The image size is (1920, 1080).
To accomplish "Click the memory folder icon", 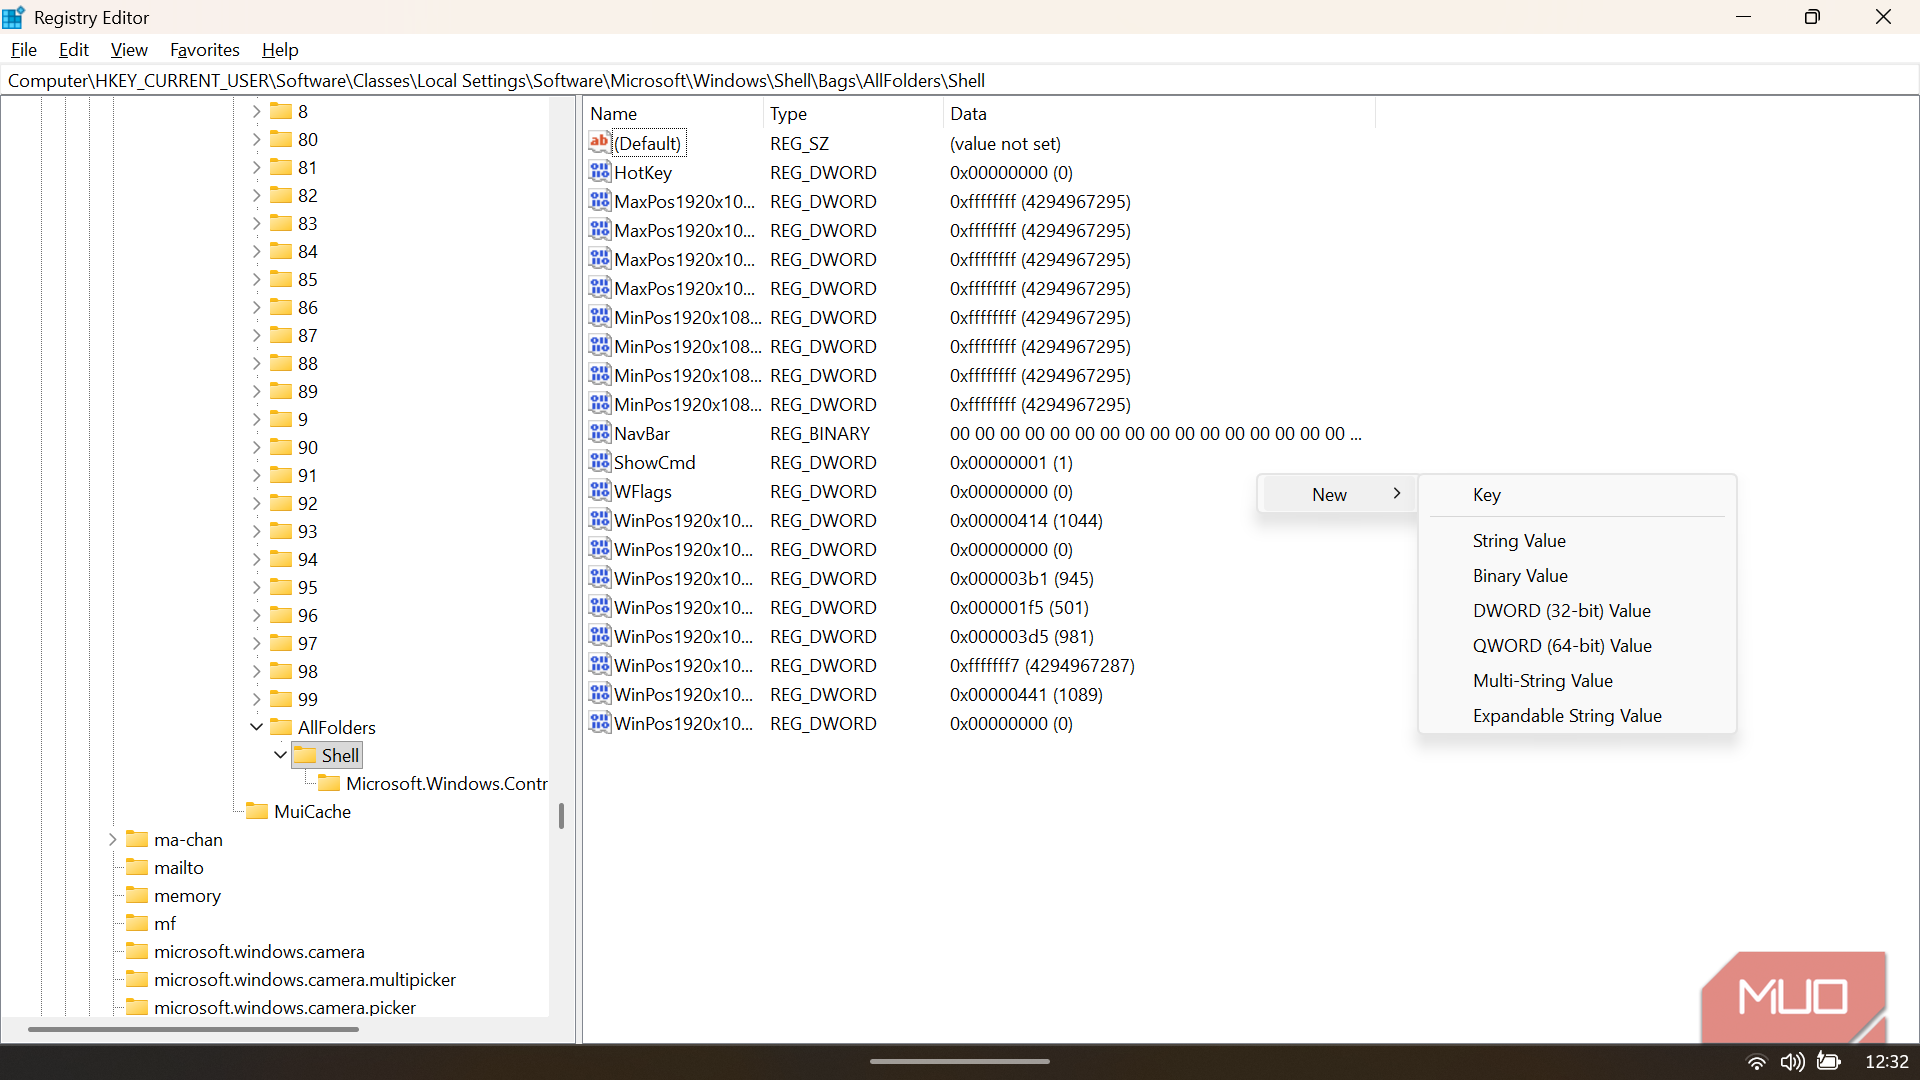I will tap(137, 895).
